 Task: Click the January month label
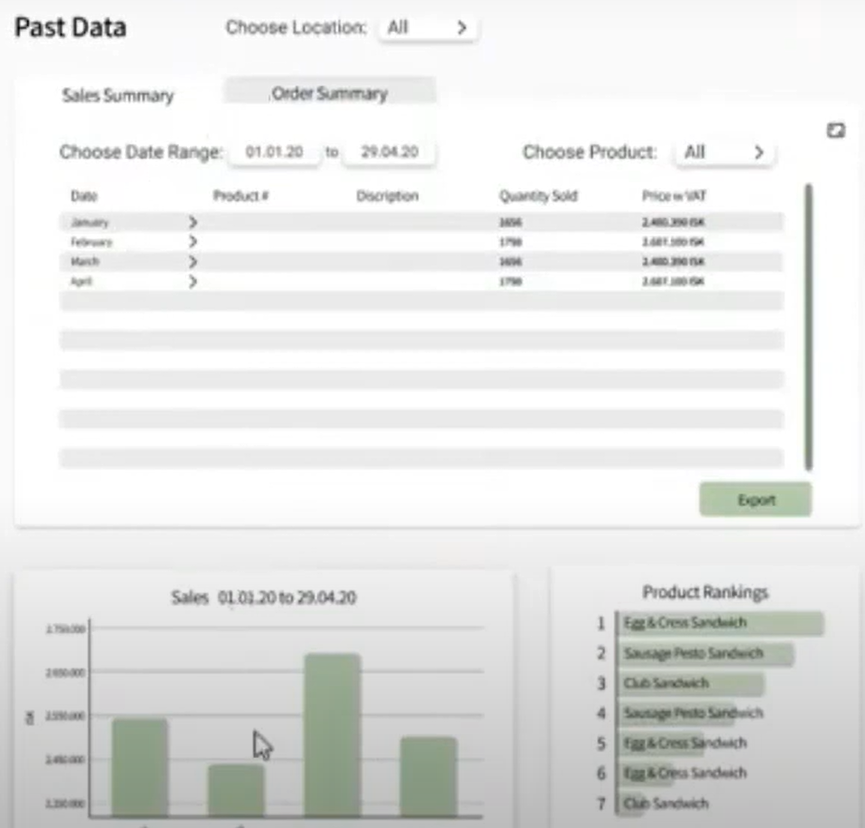tap(89, 222)
